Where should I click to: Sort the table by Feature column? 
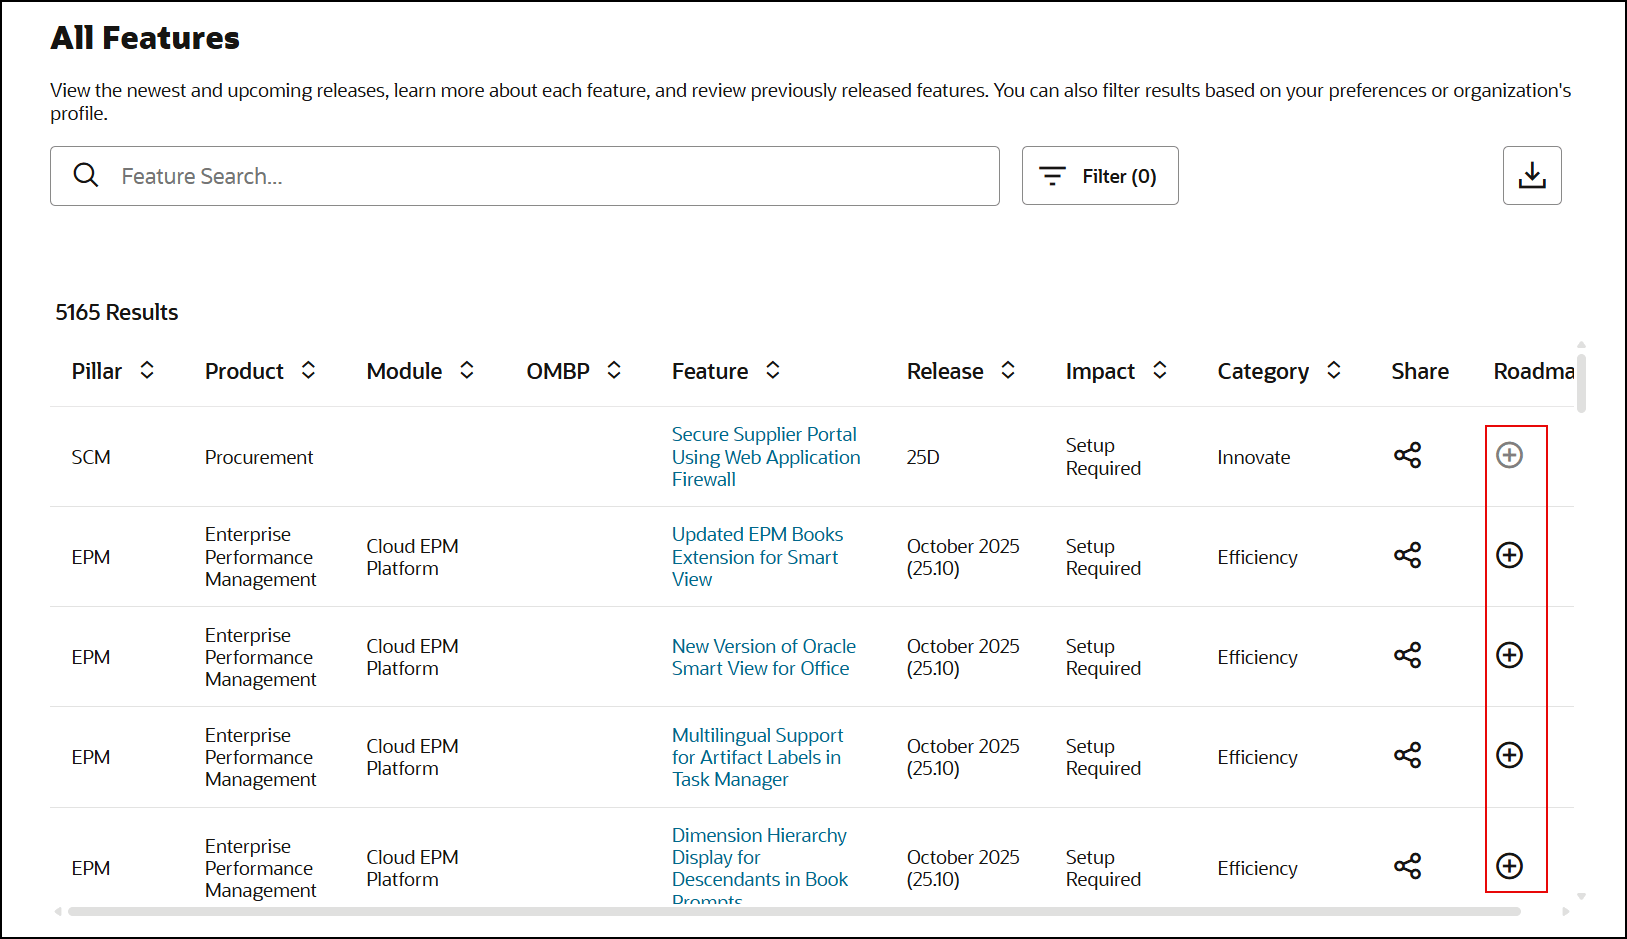(773, 370)
